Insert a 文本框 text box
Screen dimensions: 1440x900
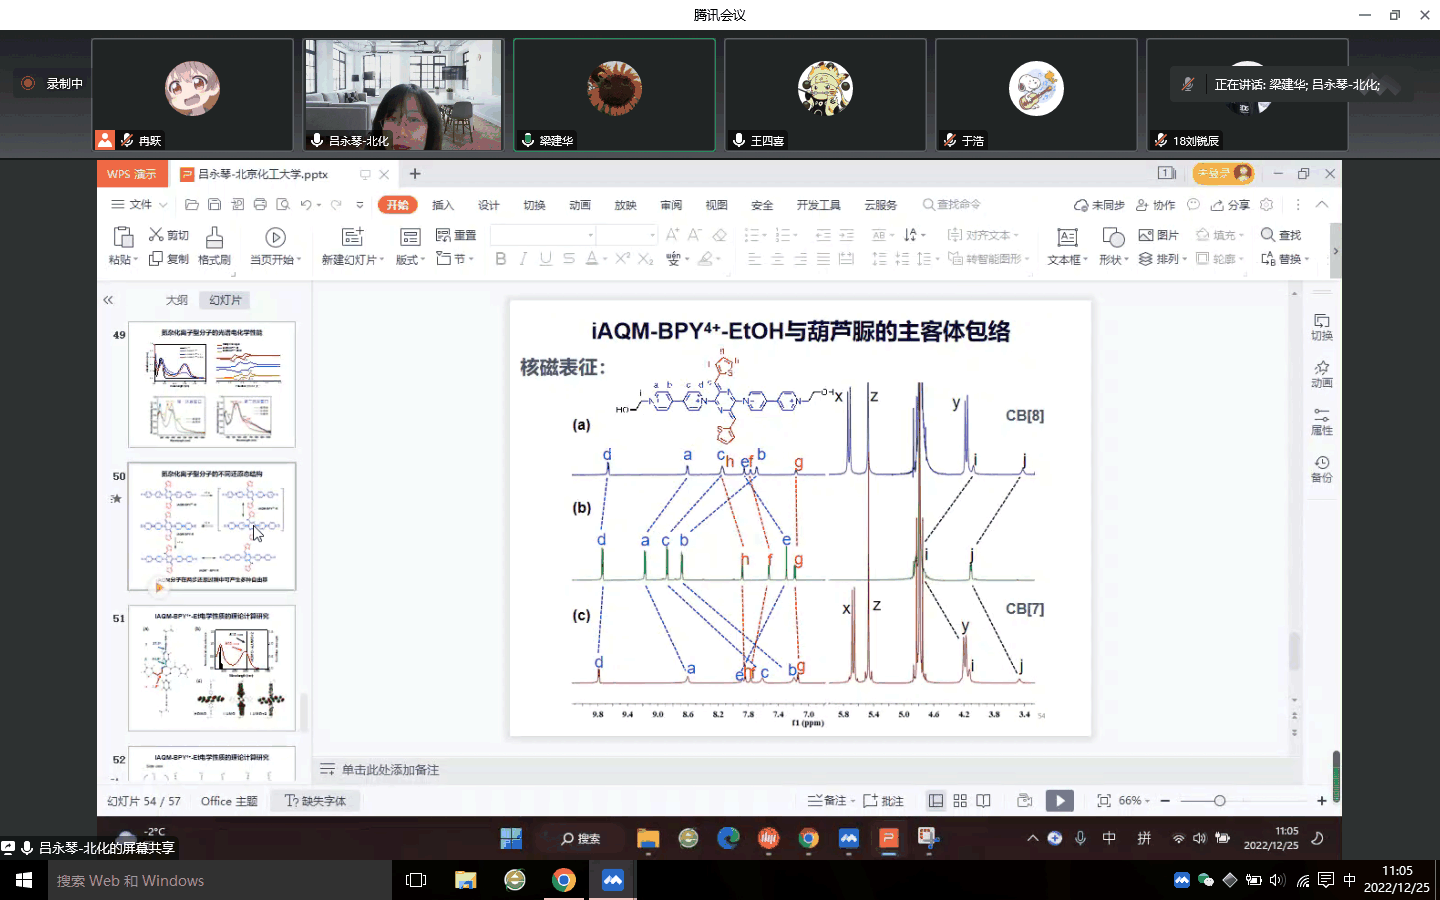point(1064,243)
